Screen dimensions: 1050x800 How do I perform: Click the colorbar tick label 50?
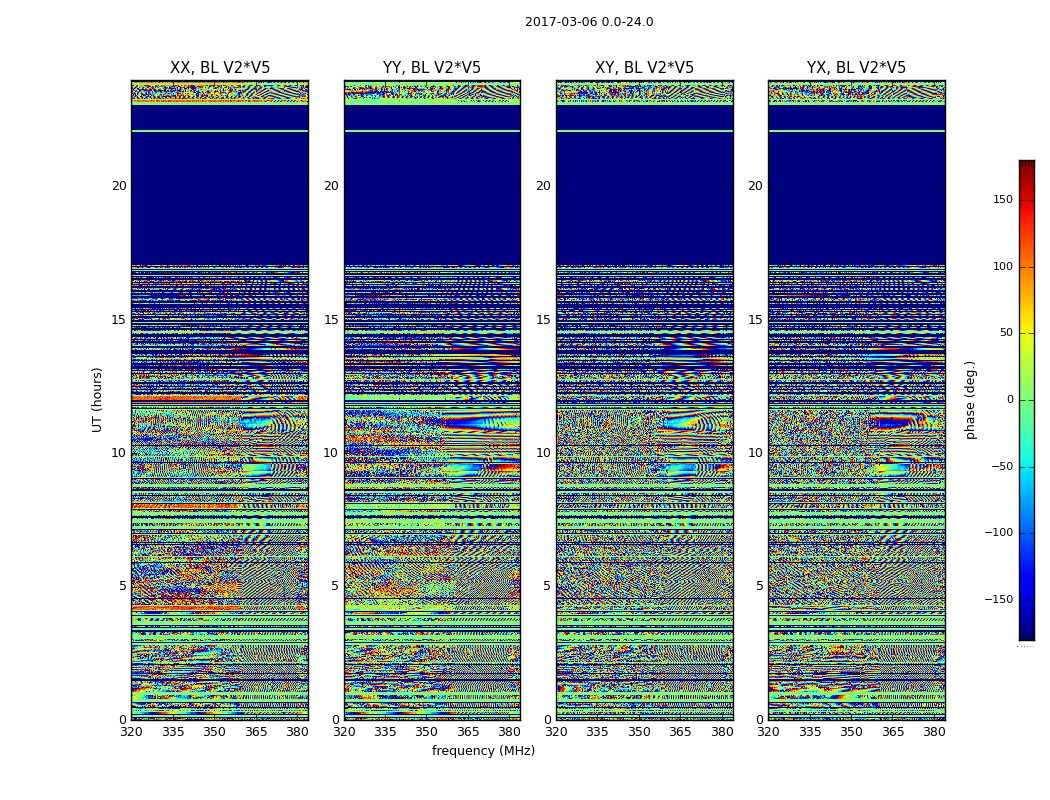[x=1006, y=333]
